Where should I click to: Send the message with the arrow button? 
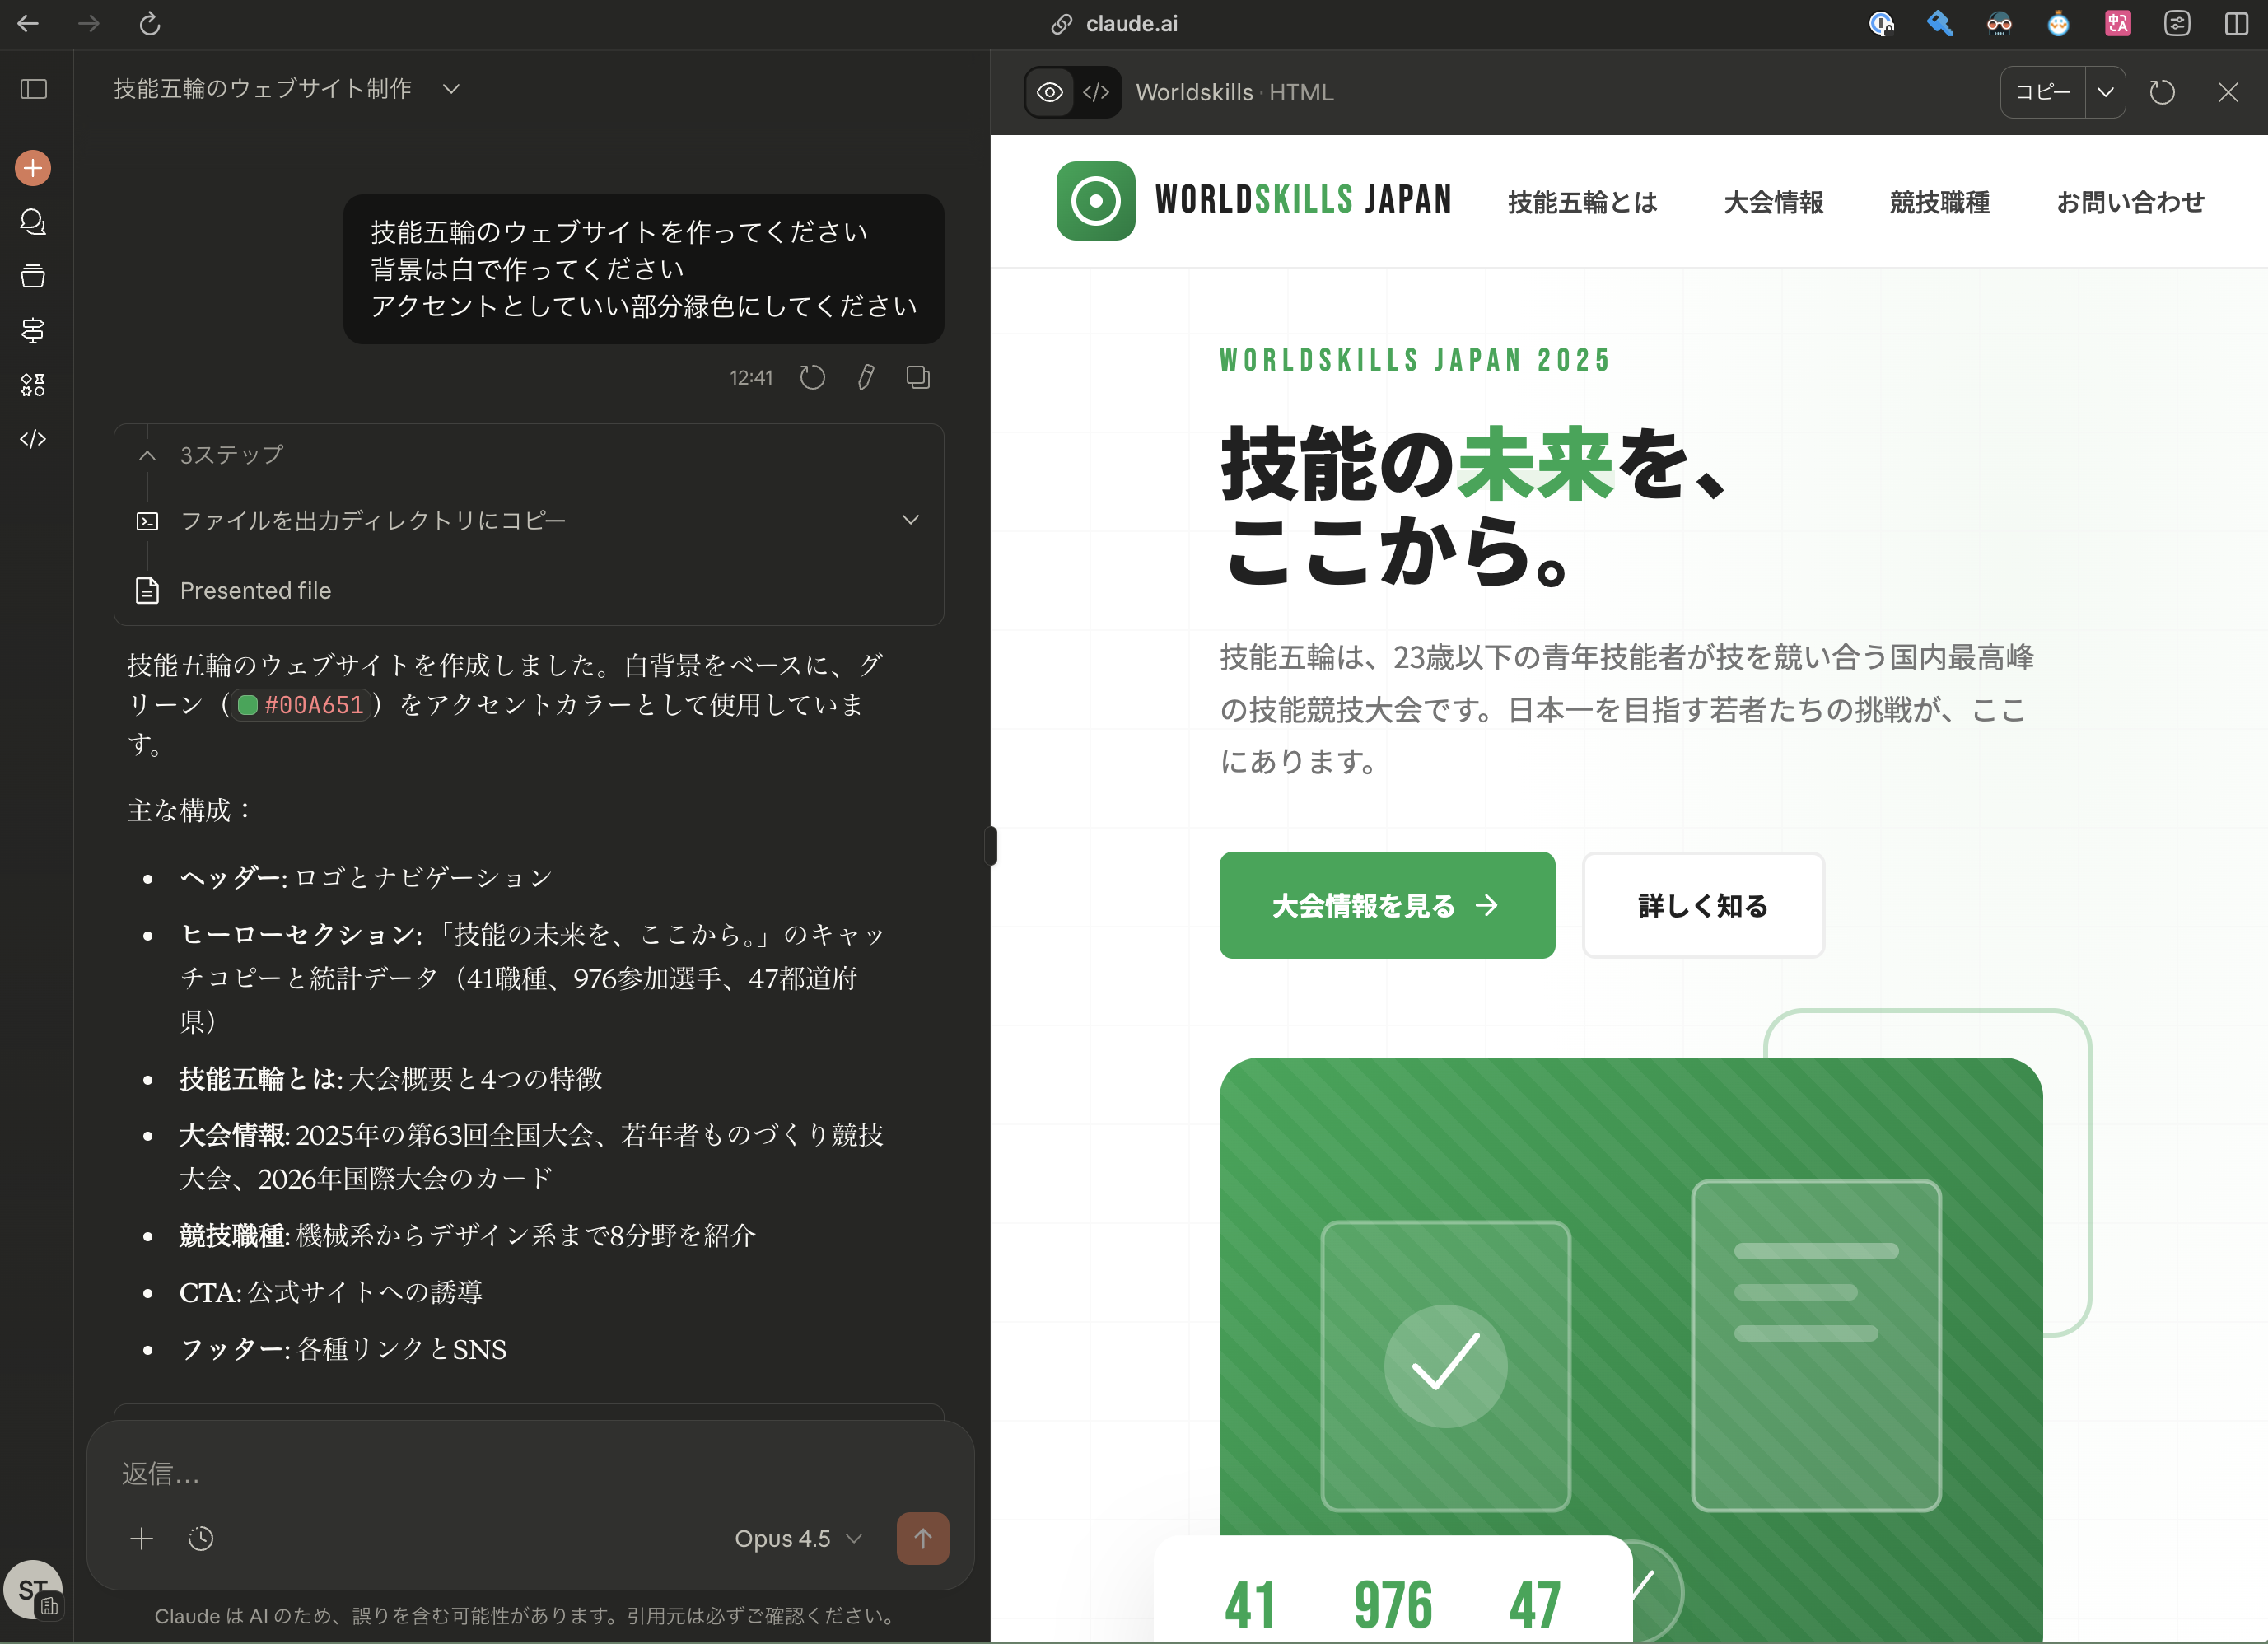coord(922,1539)
